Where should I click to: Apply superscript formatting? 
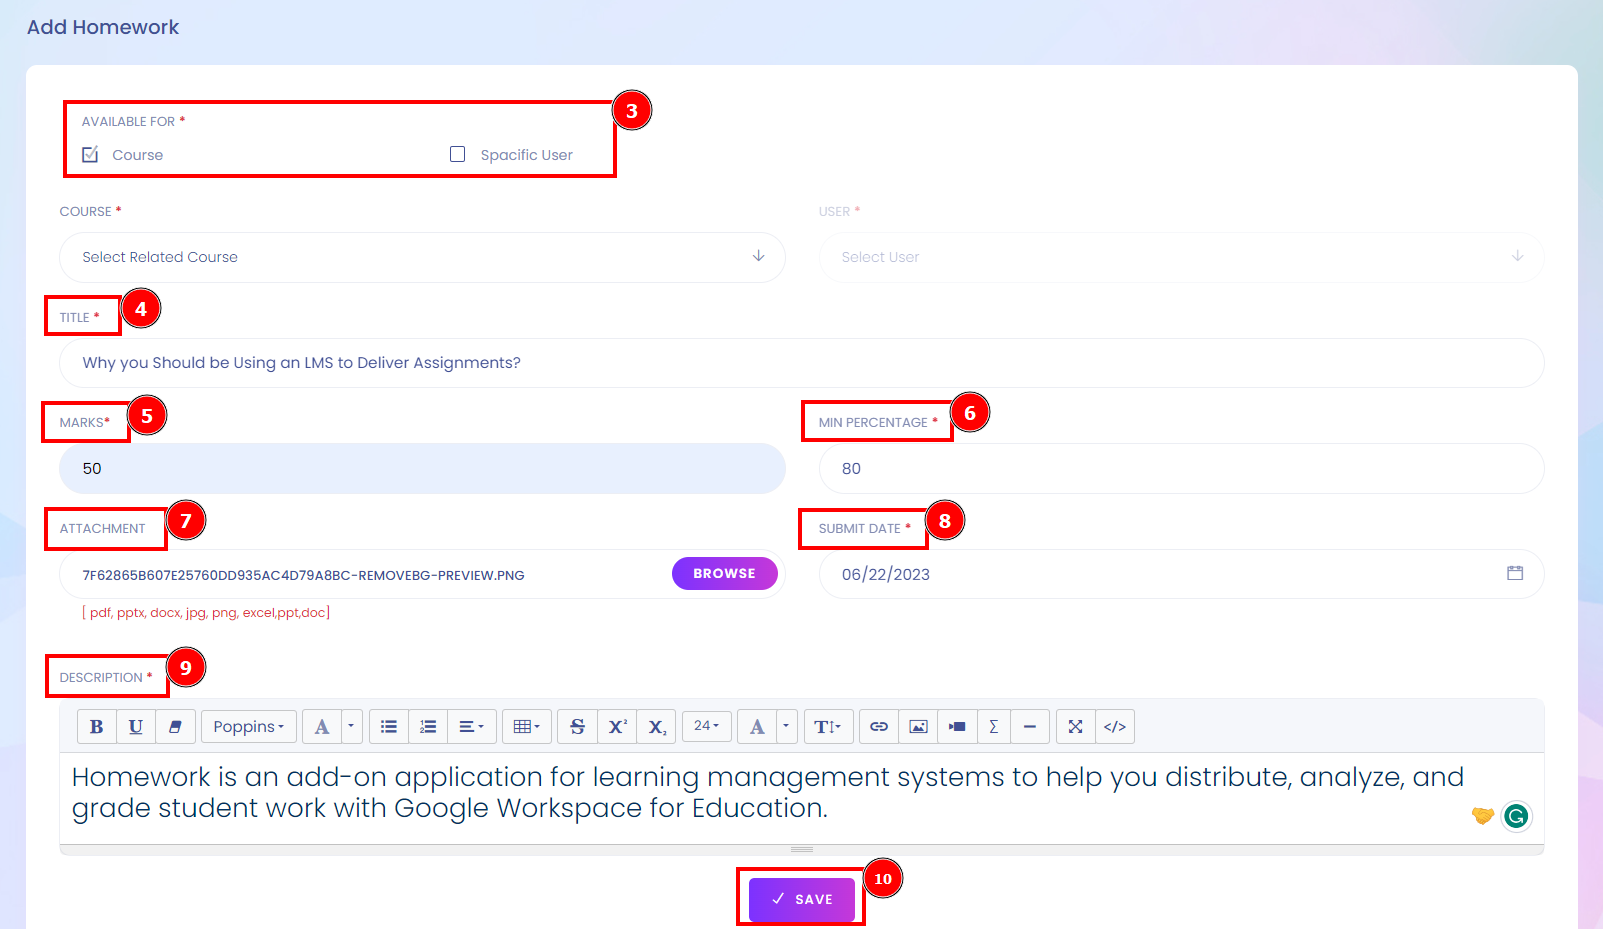[617, 727]
